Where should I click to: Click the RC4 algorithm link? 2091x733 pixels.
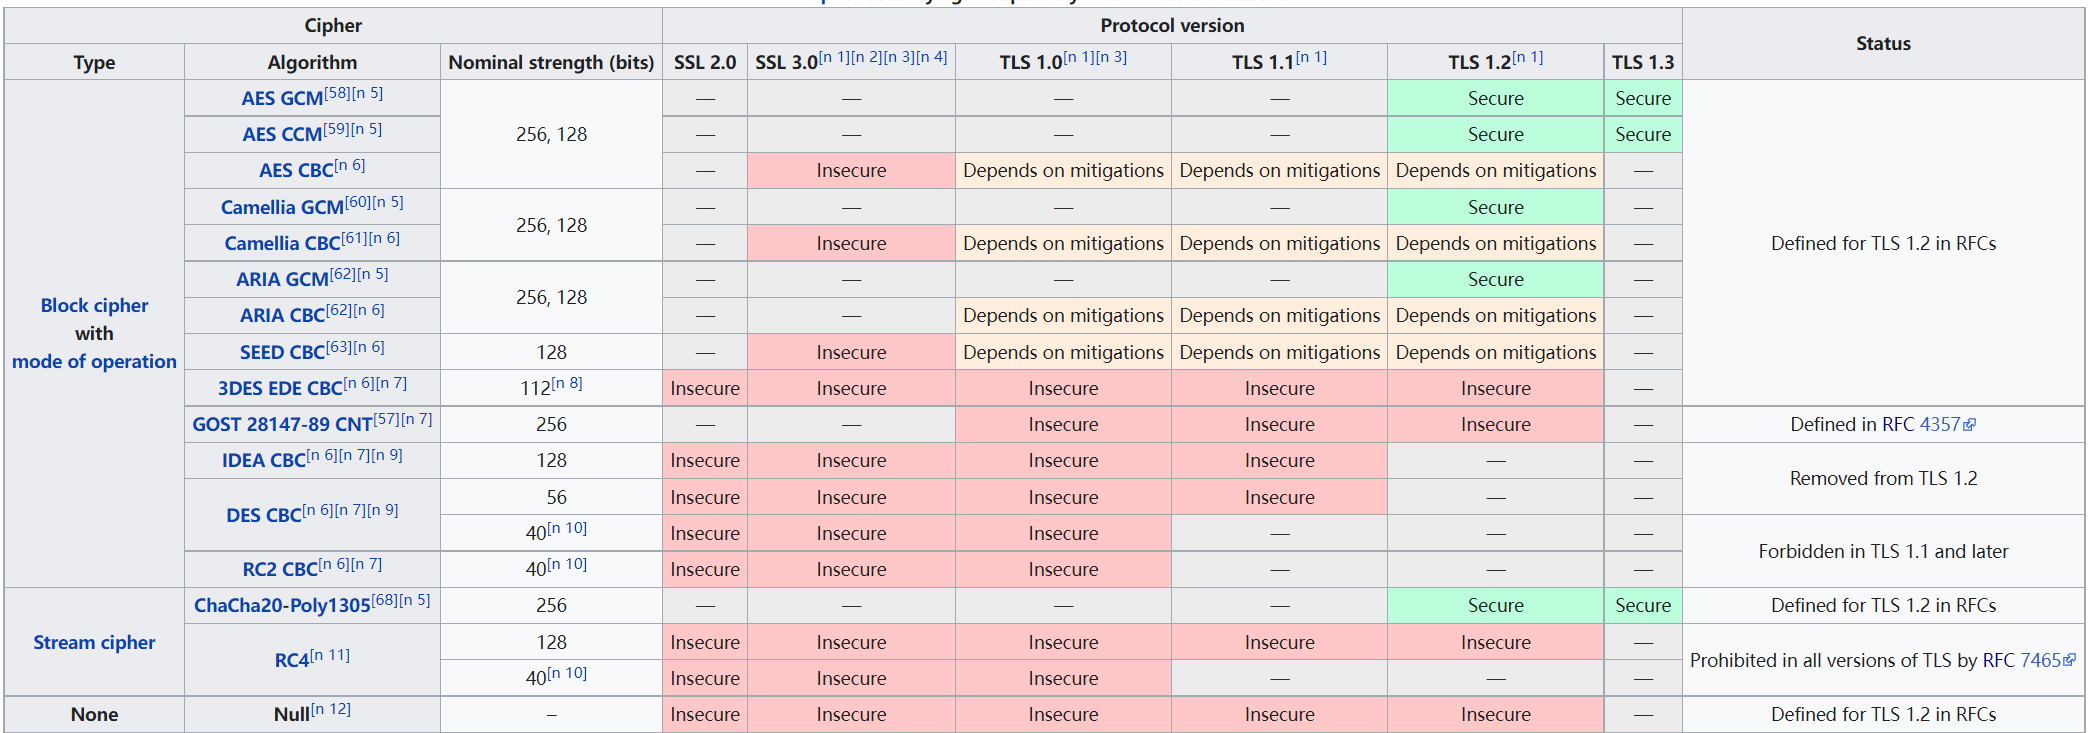click(x=291, y=661)
